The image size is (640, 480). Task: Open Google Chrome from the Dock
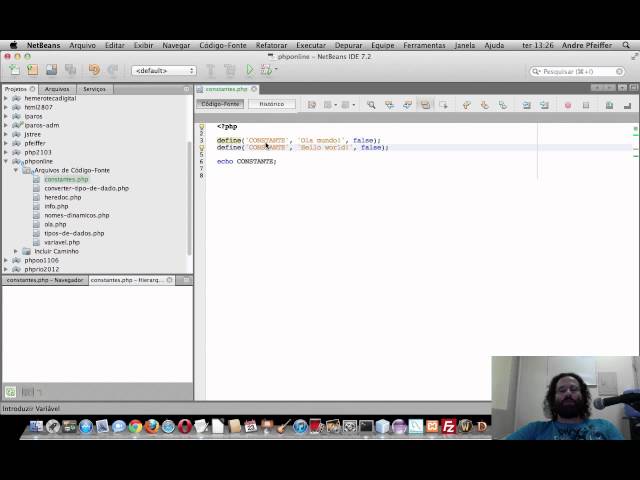pyautogui.click(x=136, y=427)
